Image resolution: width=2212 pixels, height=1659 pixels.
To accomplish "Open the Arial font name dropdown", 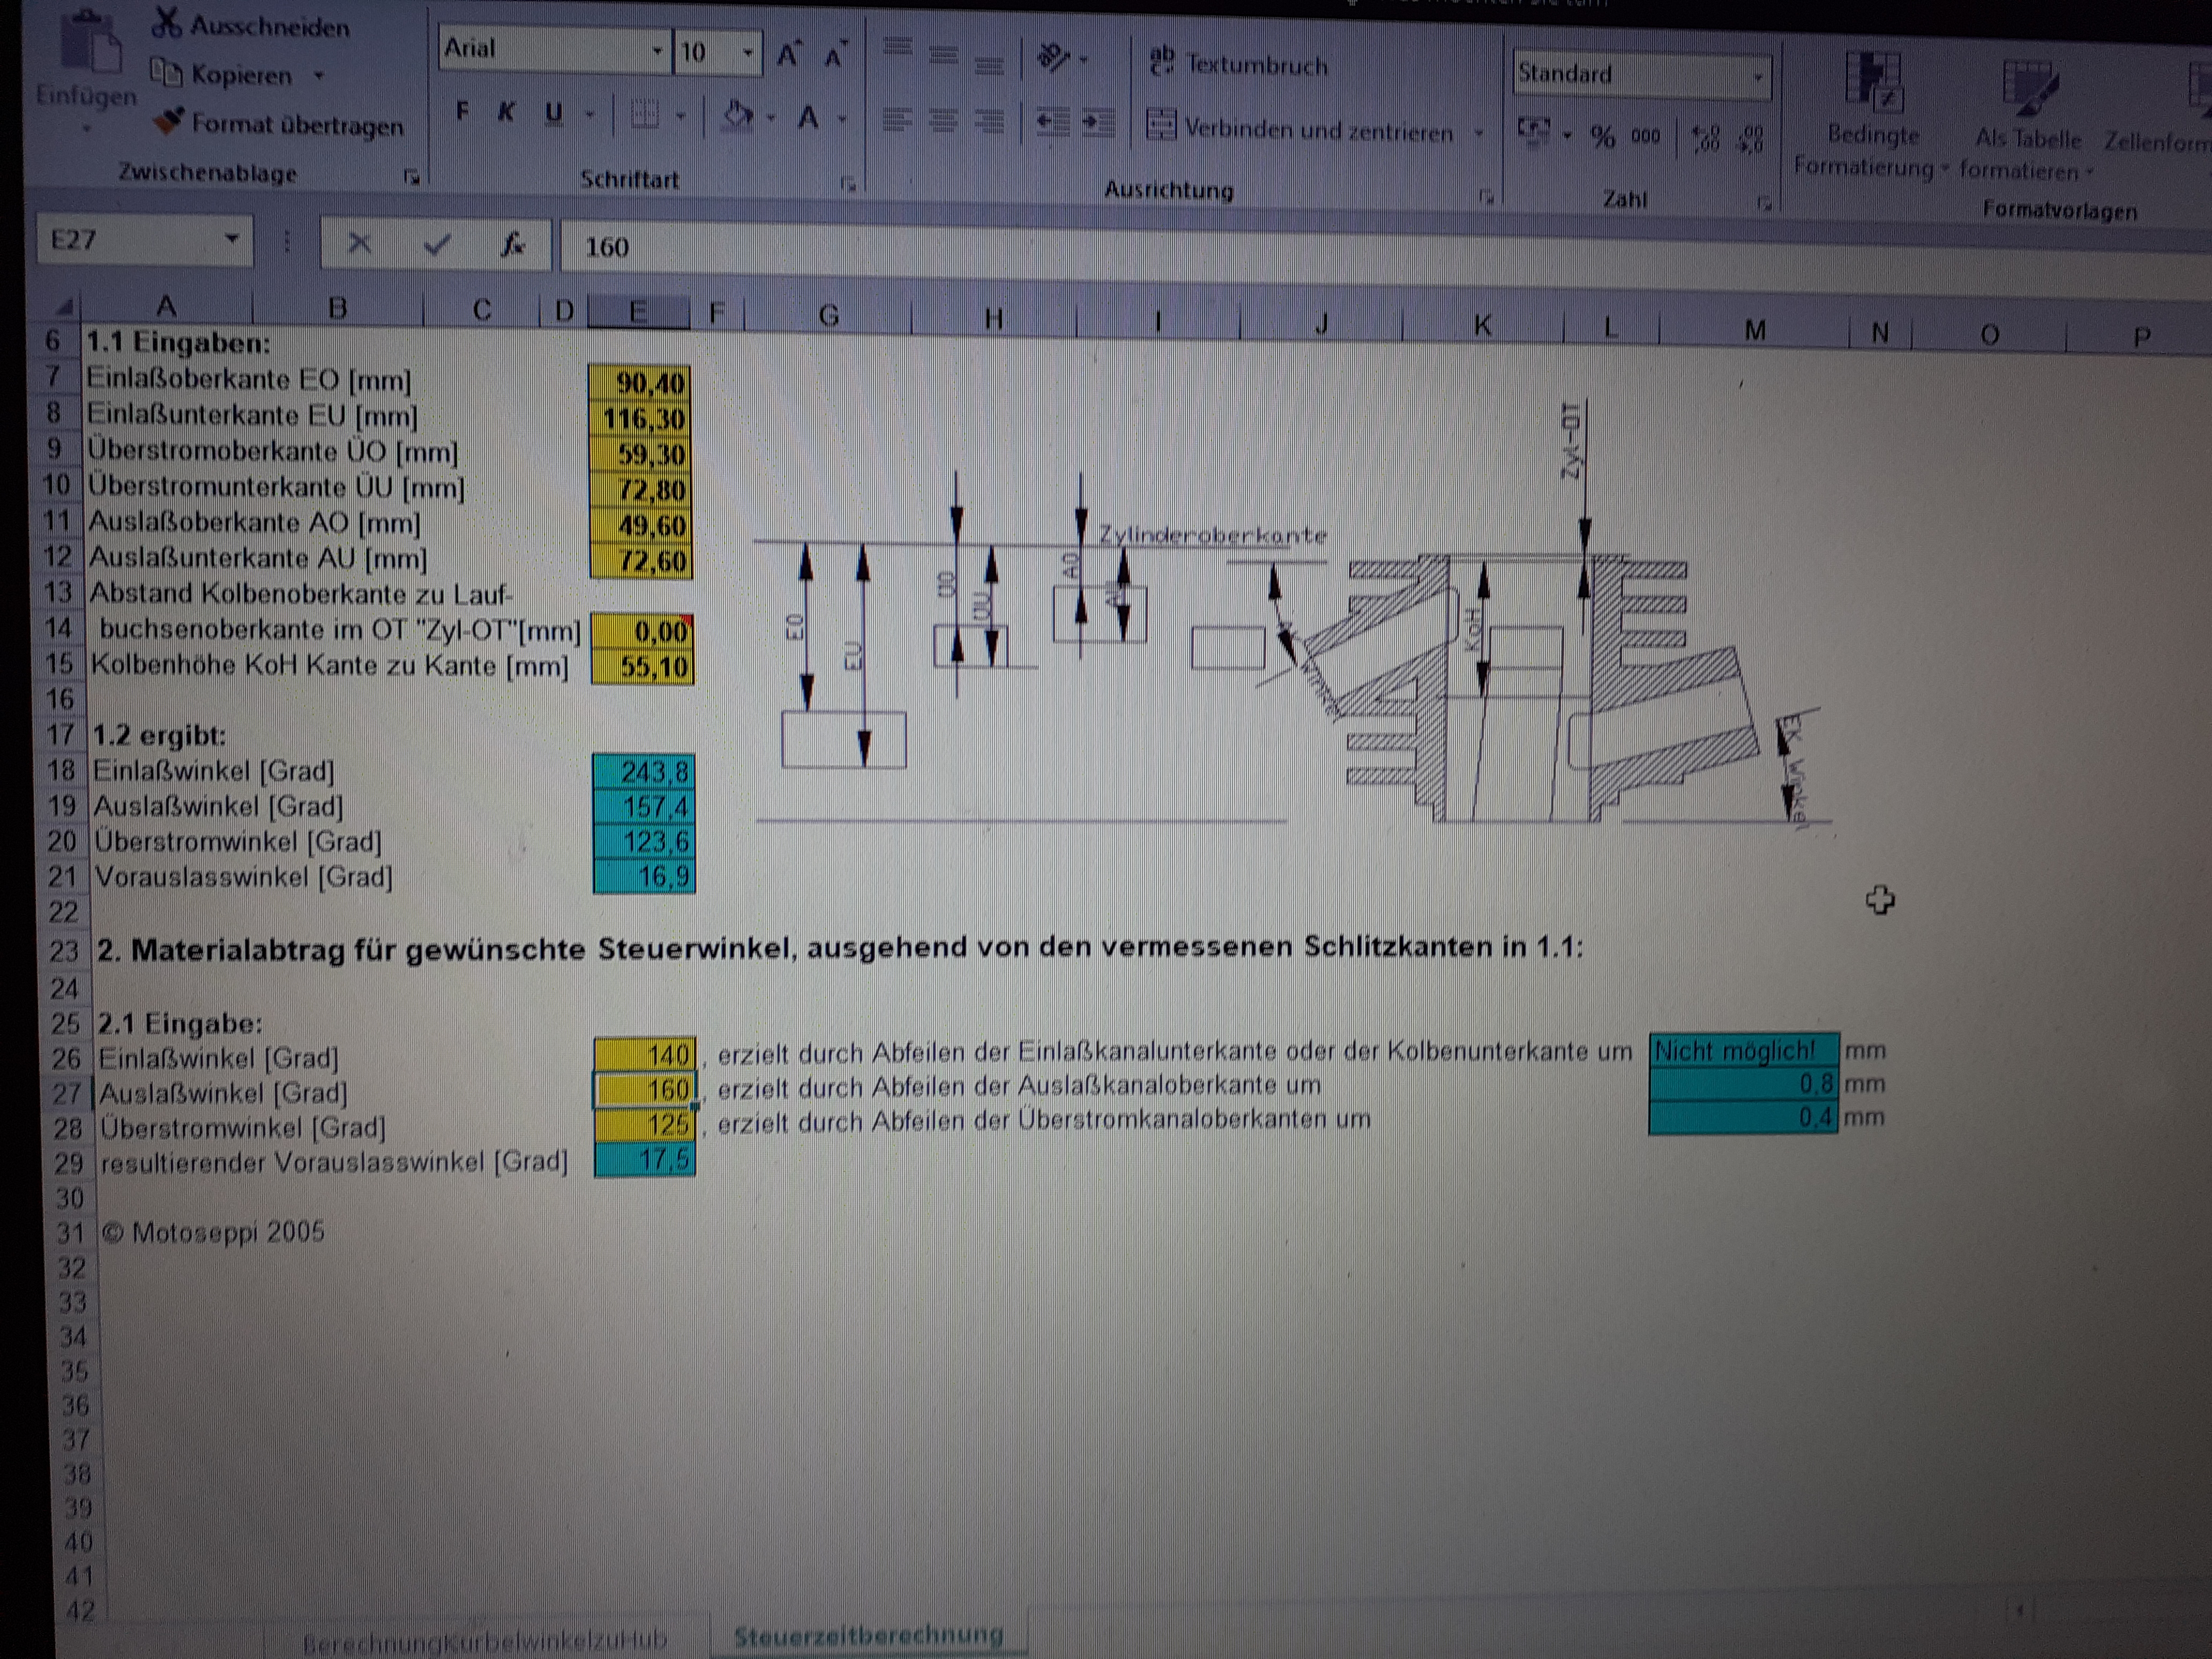I will (x=657, y=51).
